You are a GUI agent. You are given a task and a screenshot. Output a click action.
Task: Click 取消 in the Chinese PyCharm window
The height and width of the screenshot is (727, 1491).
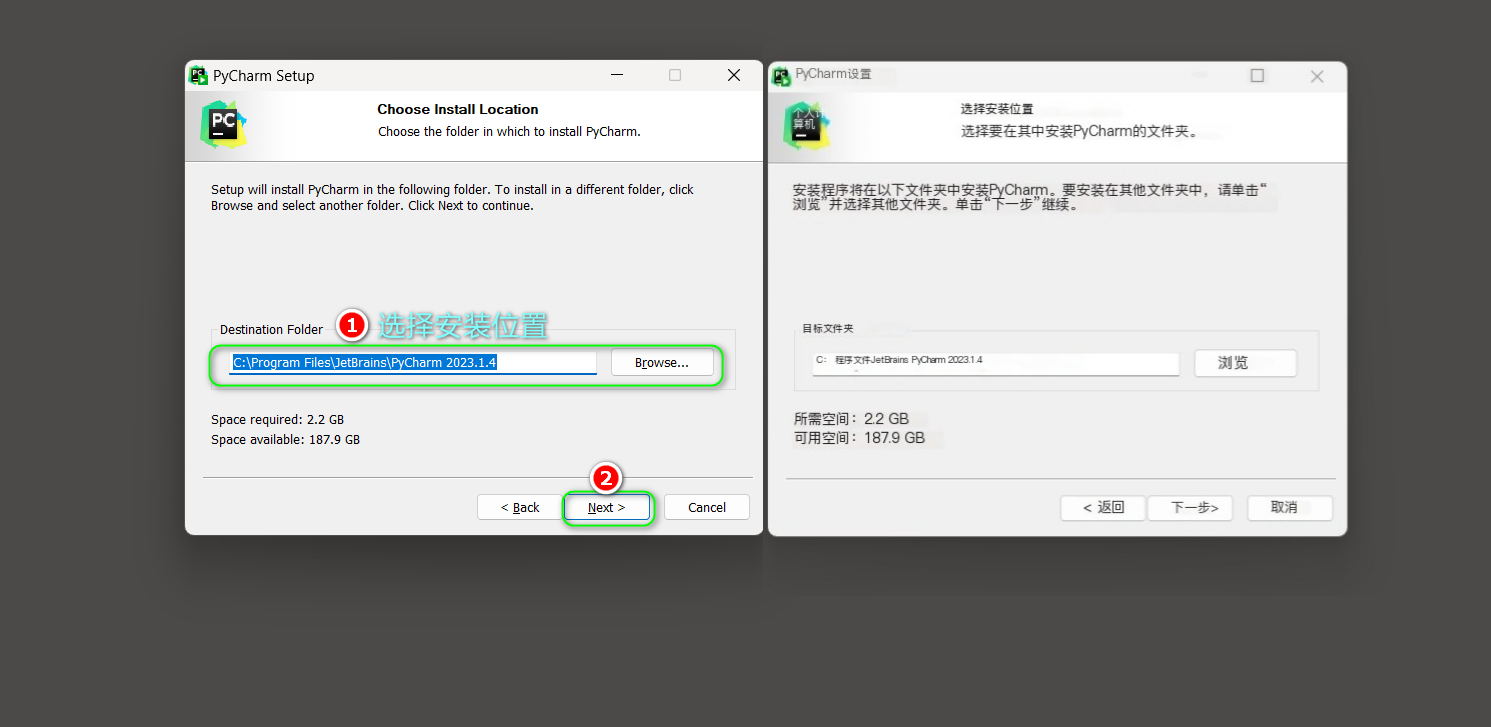1290,508
